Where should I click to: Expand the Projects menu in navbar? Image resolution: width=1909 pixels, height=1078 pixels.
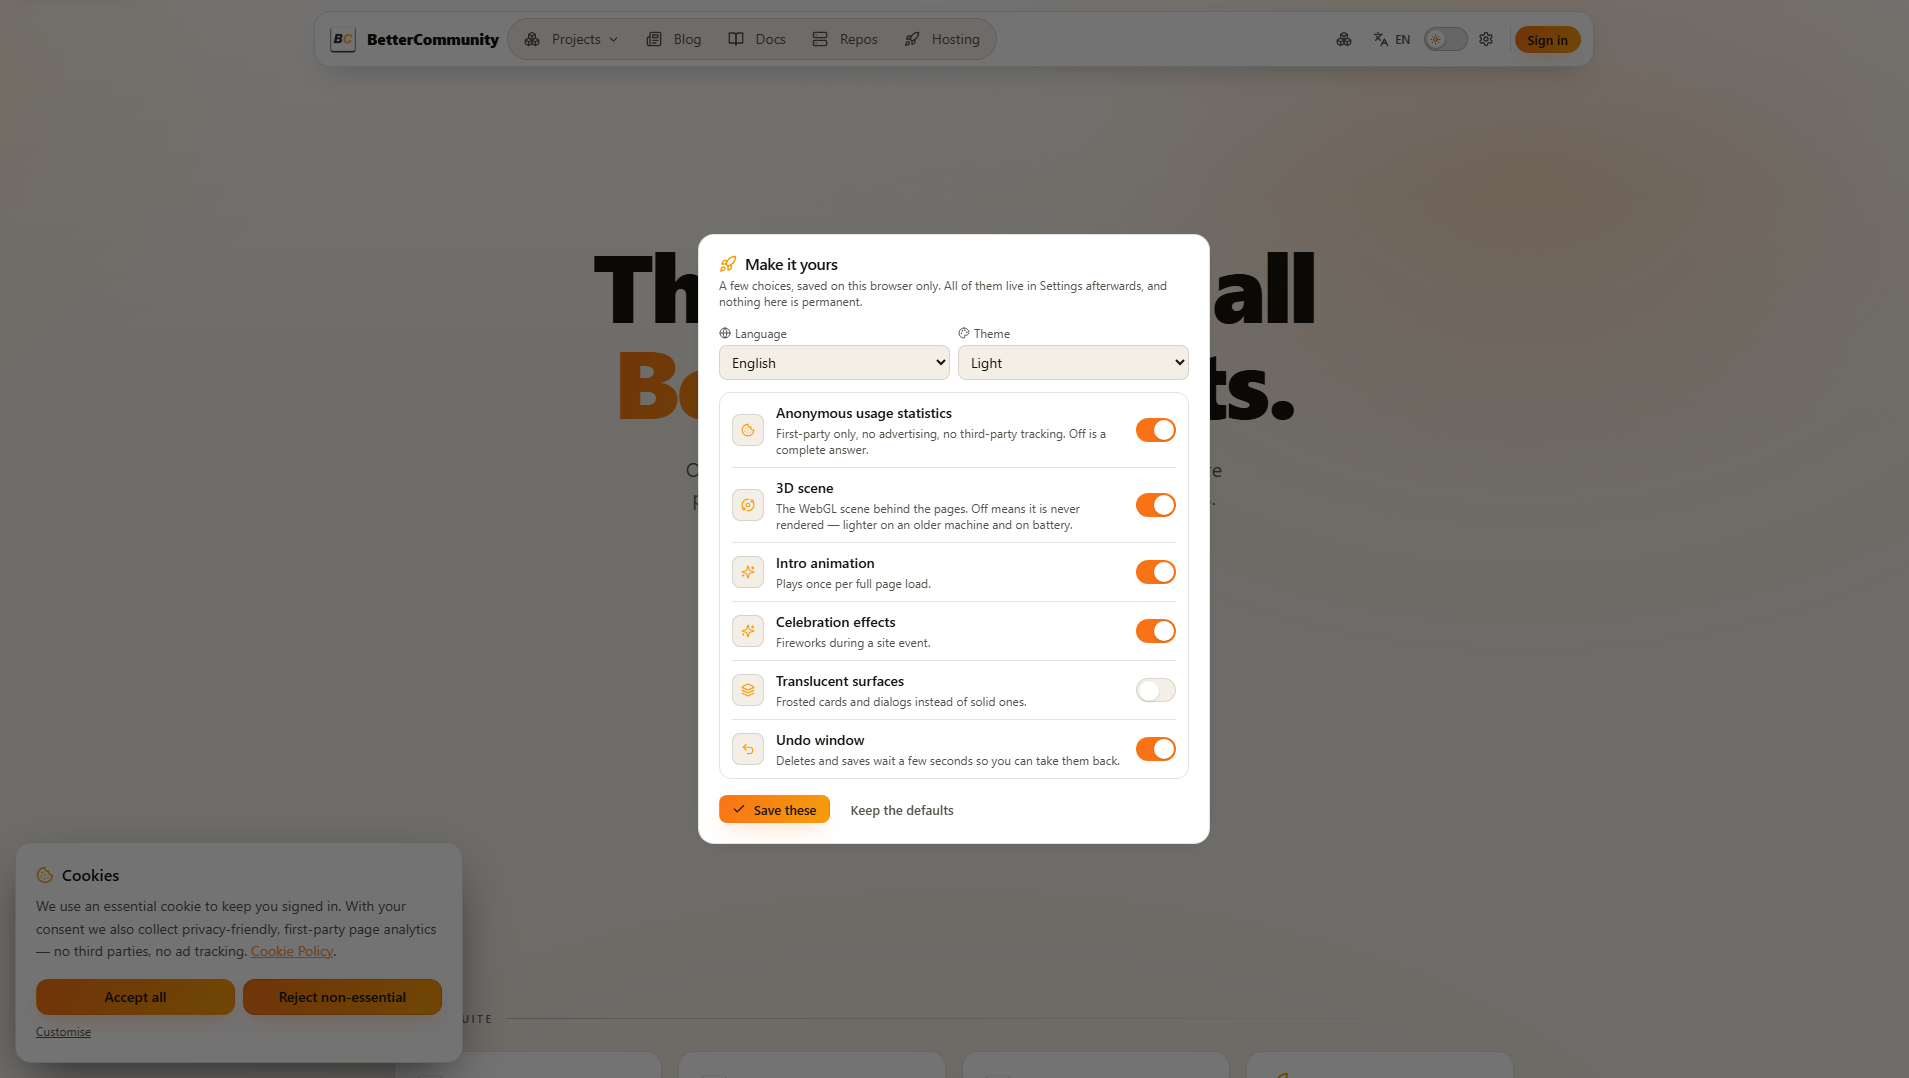point(571,39)
